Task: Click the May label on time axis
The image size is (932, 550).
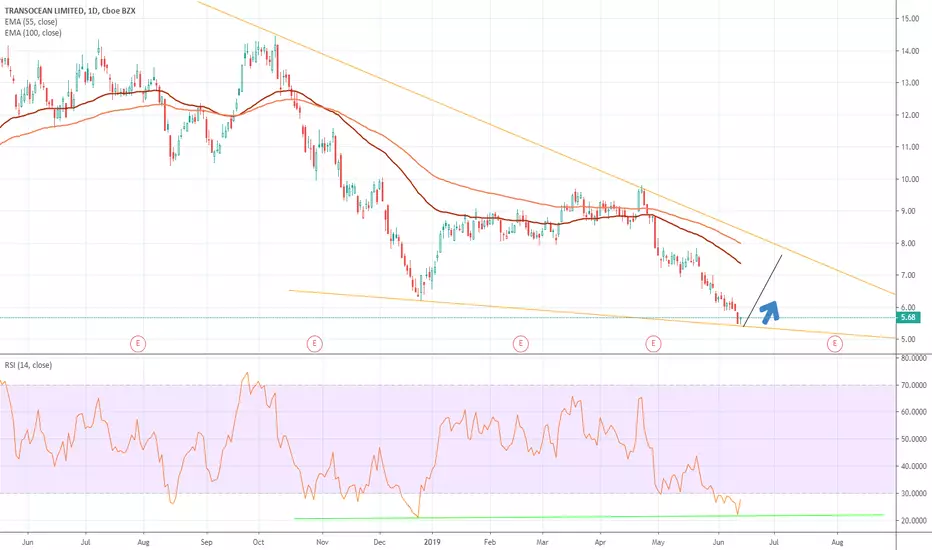Action: click(658, 542)
